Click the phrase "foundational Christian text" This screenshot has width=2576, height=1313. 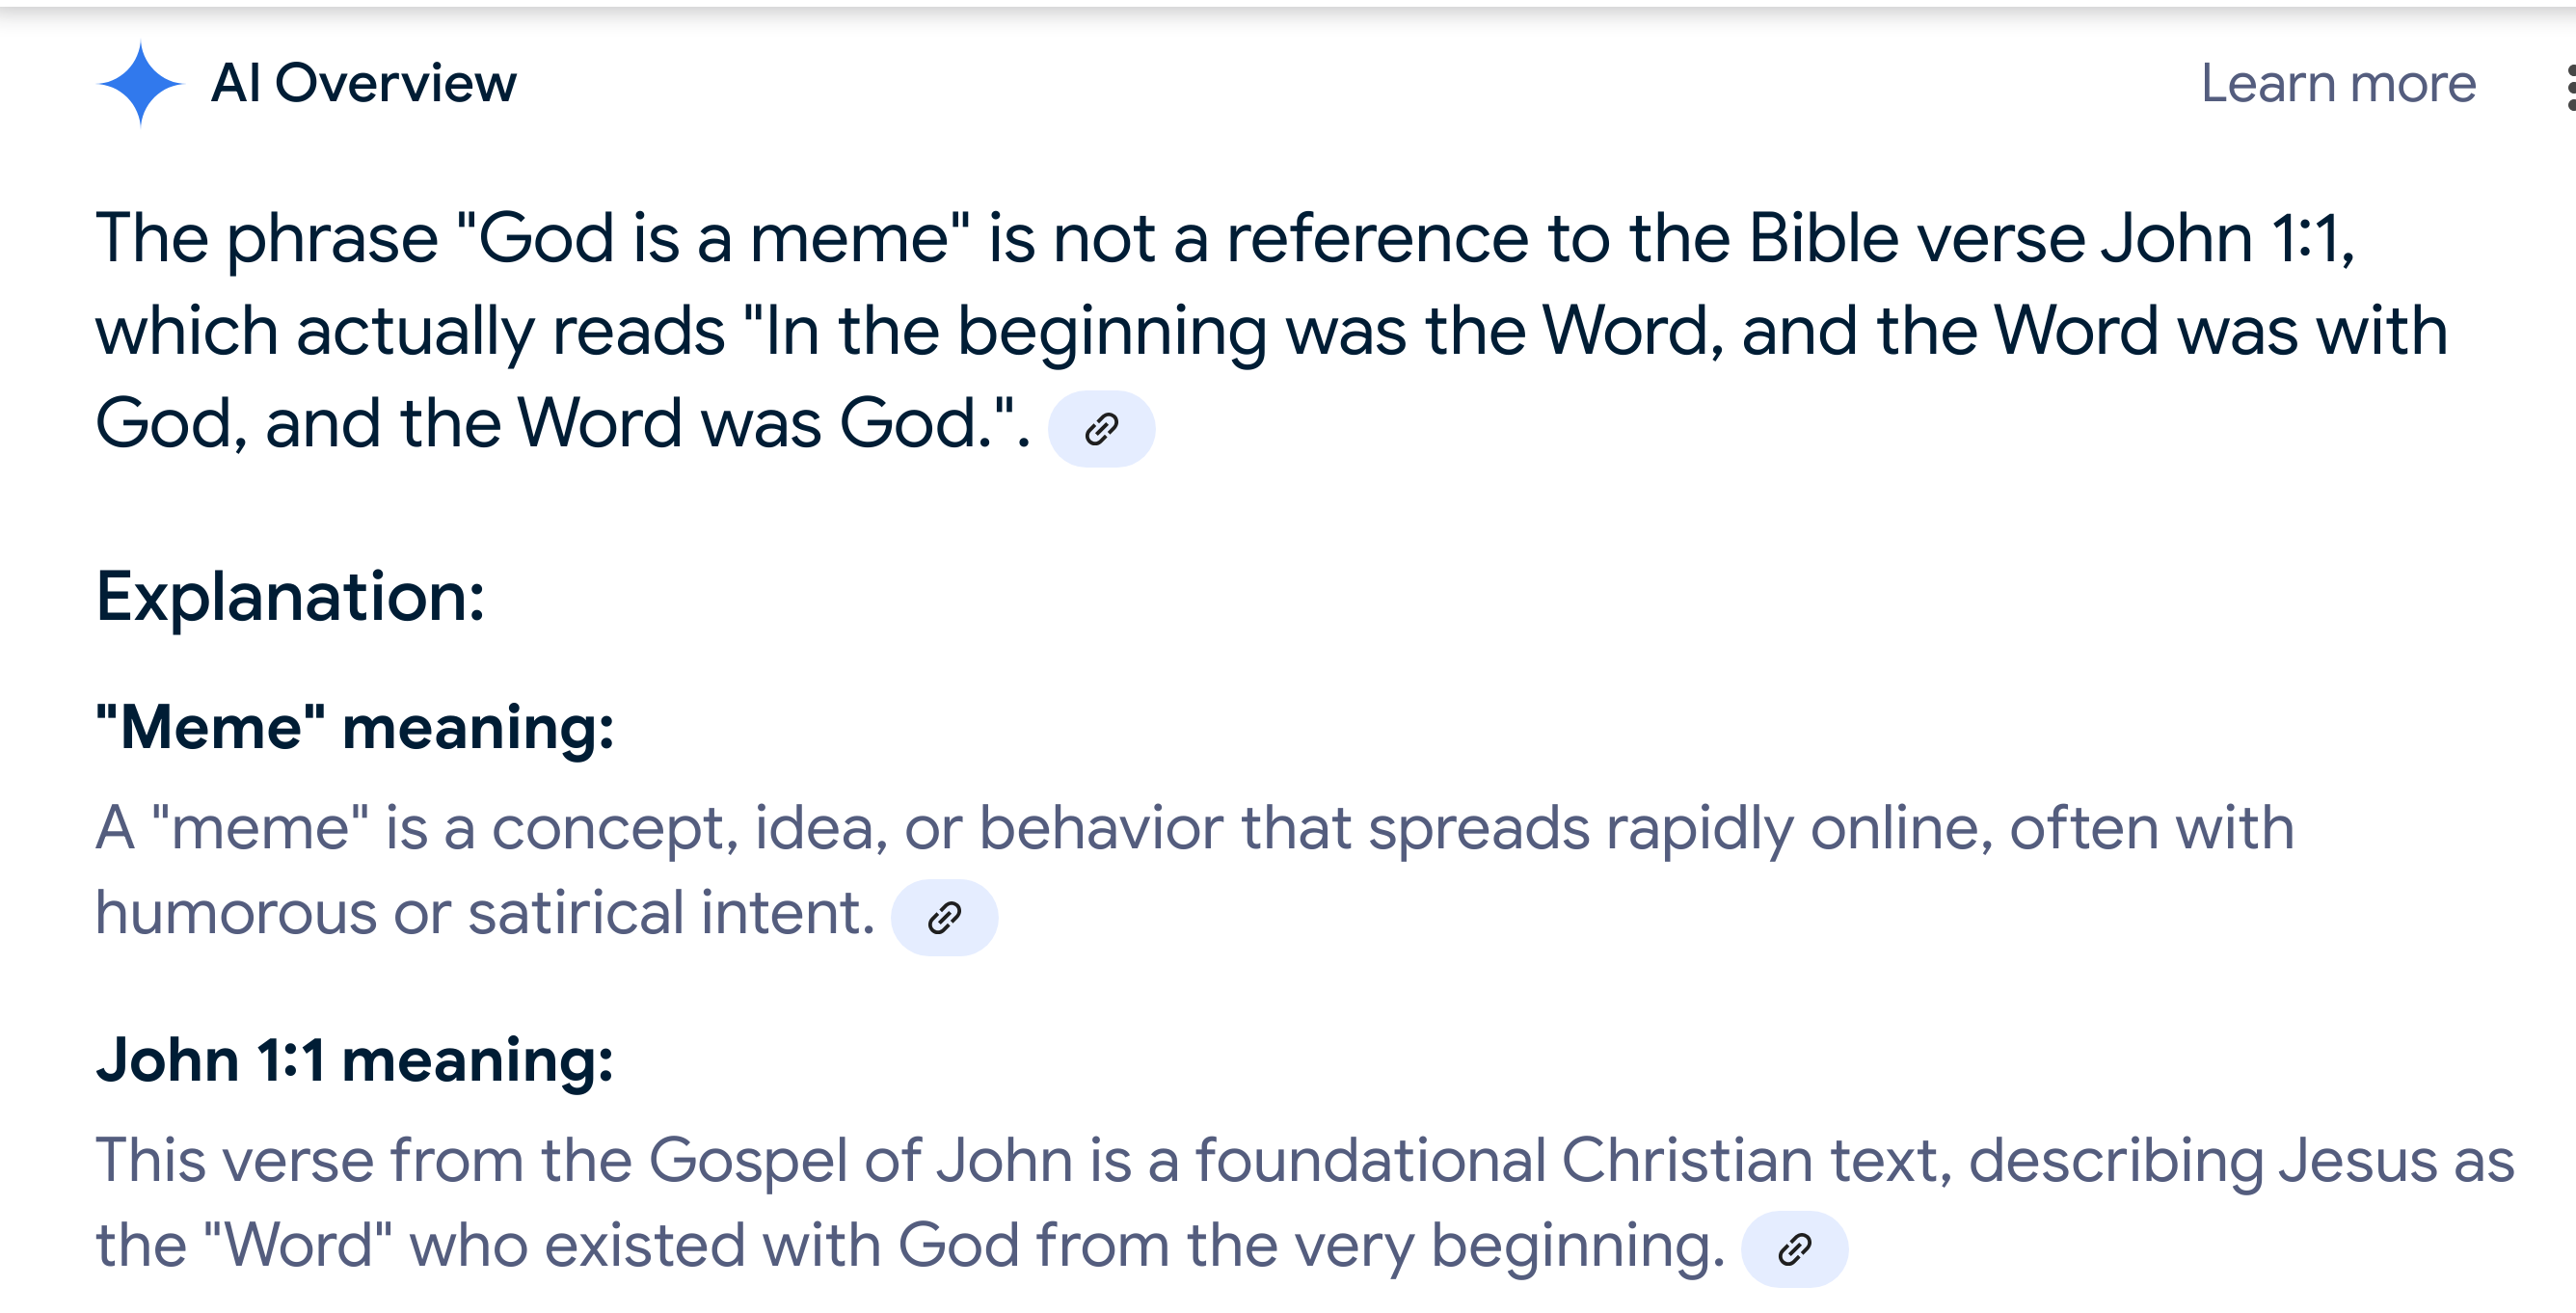tap(1573, 1161)
